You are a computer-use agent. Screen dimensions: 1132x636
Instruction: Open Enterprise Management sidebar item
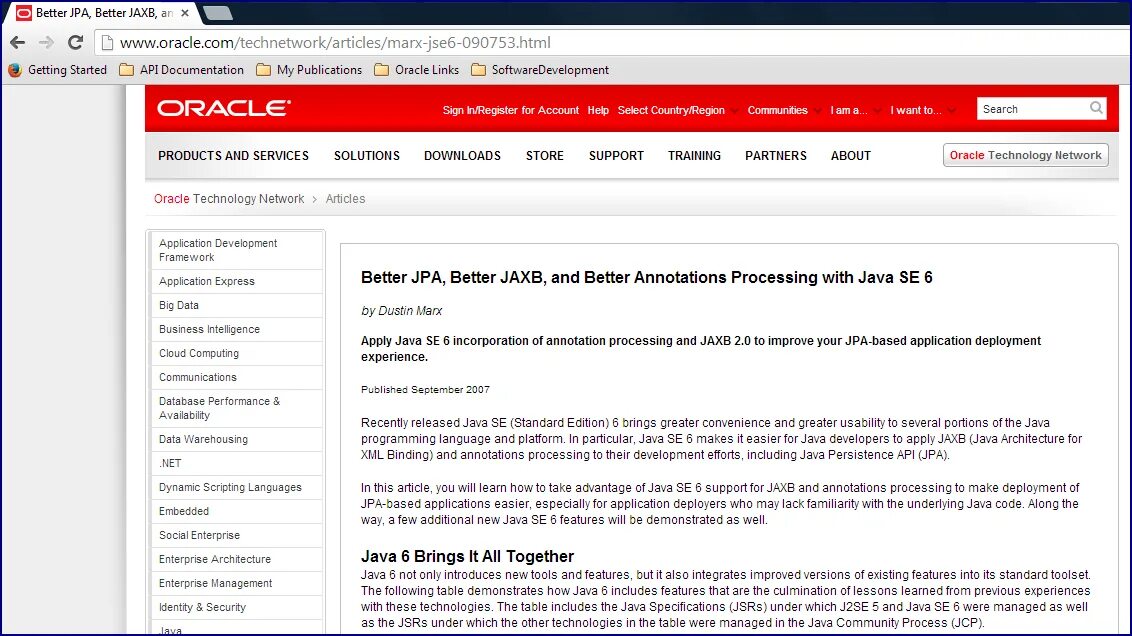(x=237, y=583)
